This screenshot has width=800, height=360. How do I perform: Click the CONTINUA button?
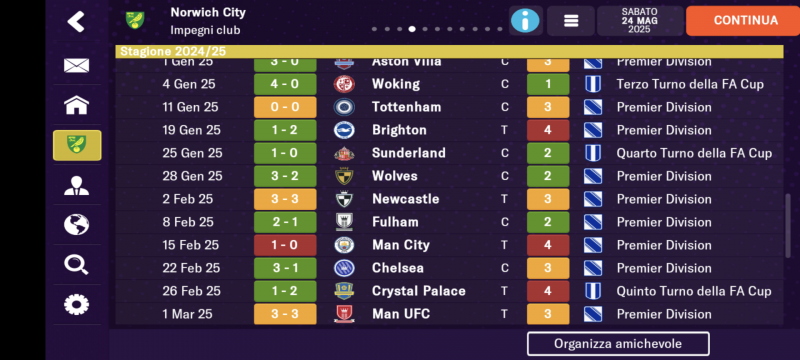(744, 21)
